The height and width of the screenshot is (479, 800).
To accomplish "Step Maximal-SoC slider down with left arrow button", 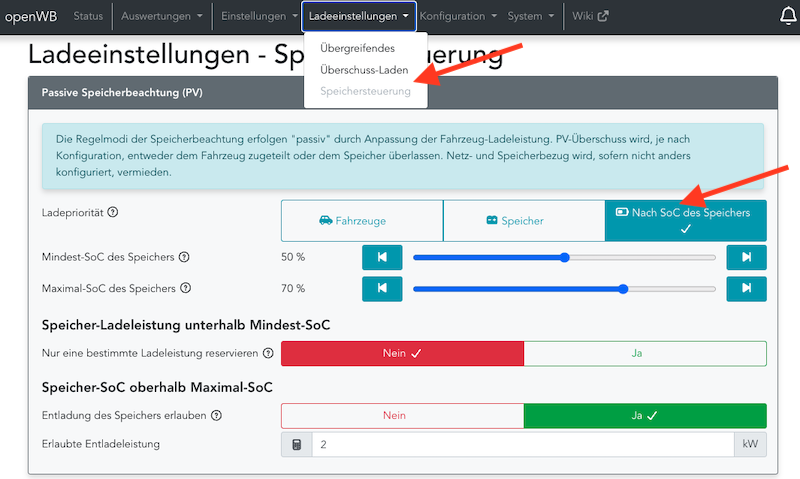I will pos(381,289).
